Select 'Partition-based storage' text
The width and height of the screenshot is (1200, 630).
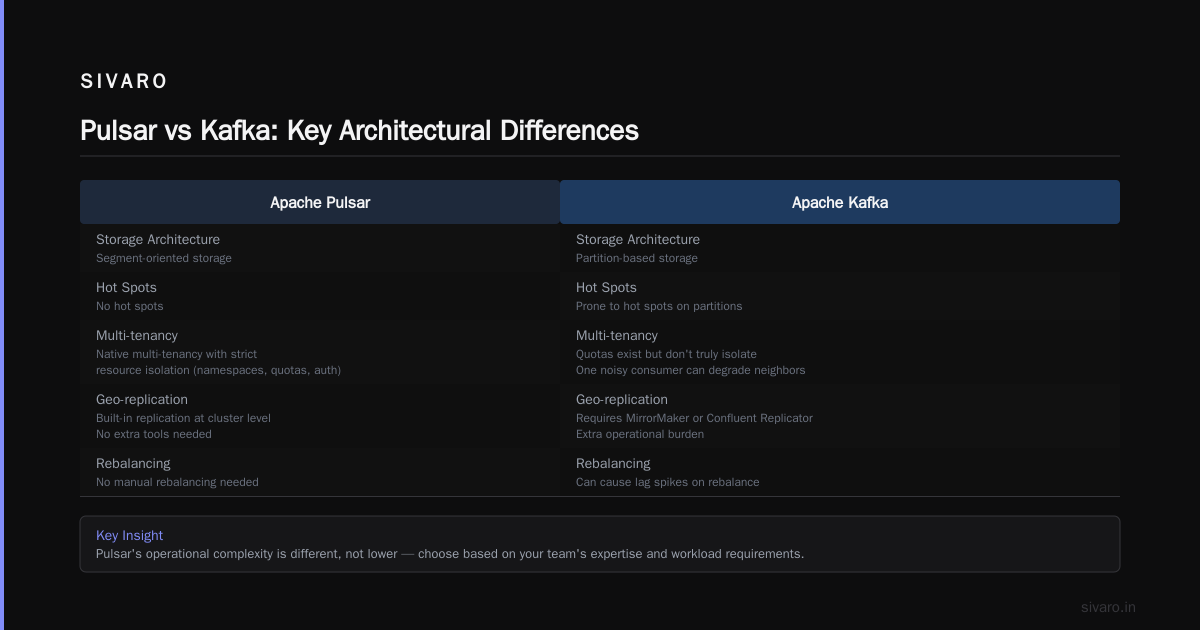[637, 258]
